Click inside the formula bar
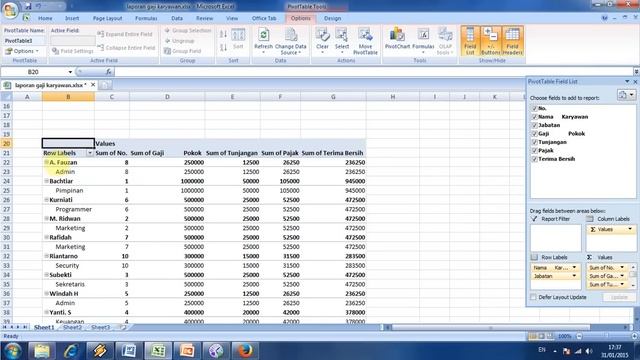Viewport: 640px width, 360px height. click(x=373, y=72)
